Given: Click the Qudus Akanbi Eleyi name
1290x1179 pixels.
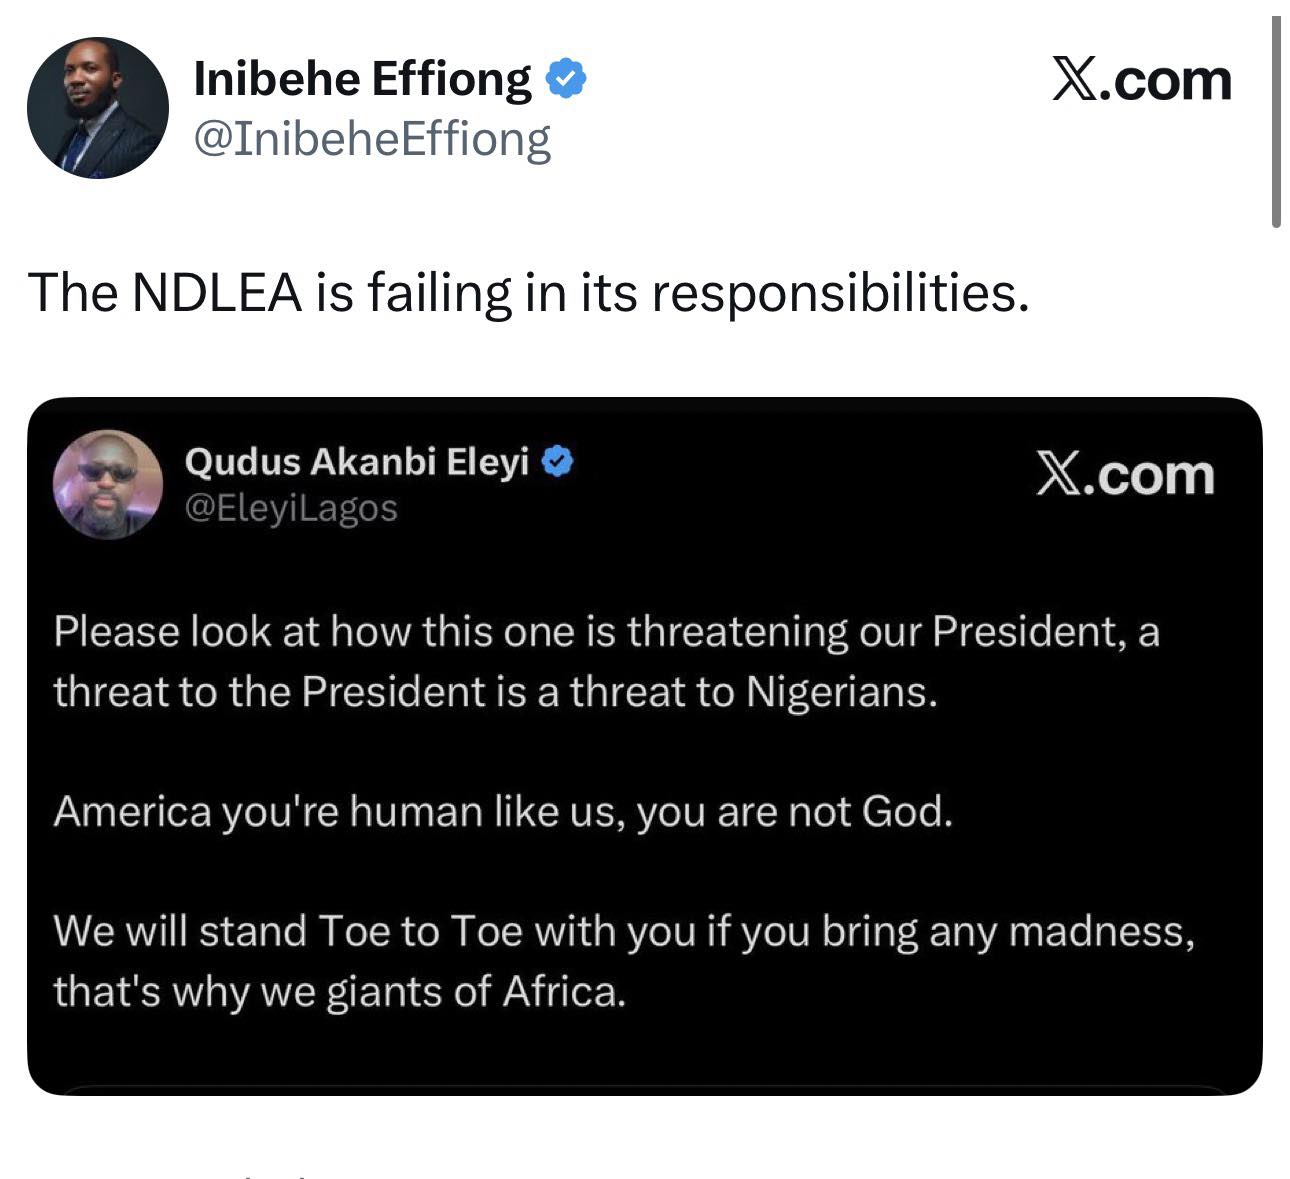Looking at the screenshot, I should [x=357, y=462].
